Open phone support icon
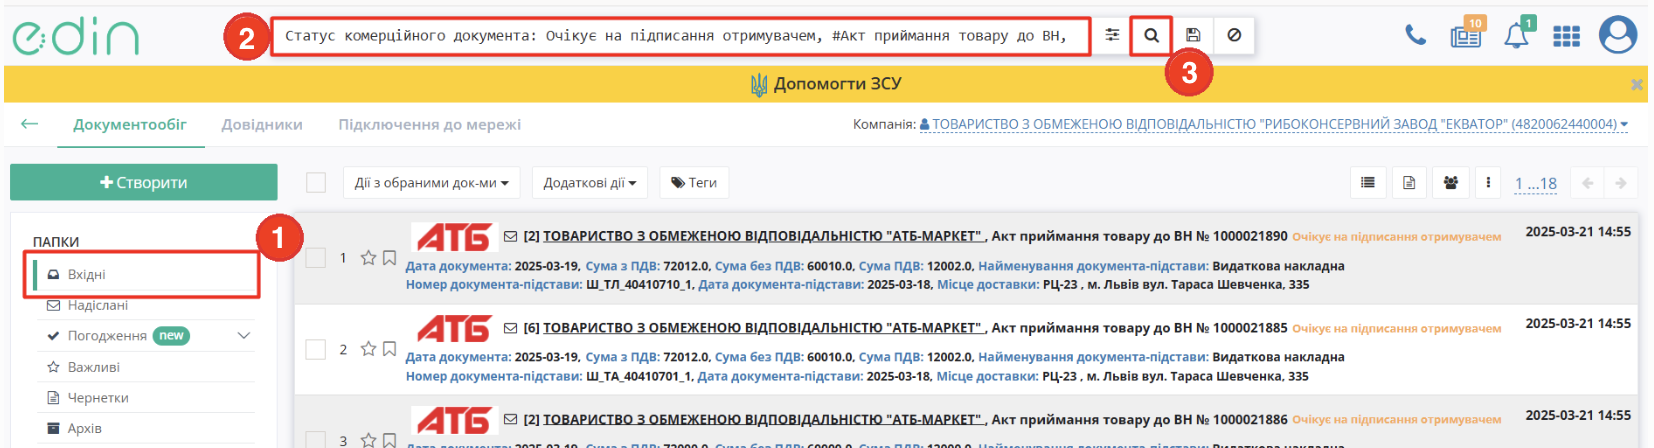The height and width of the screenshot is (448, 1654). tap(1415, 36)
